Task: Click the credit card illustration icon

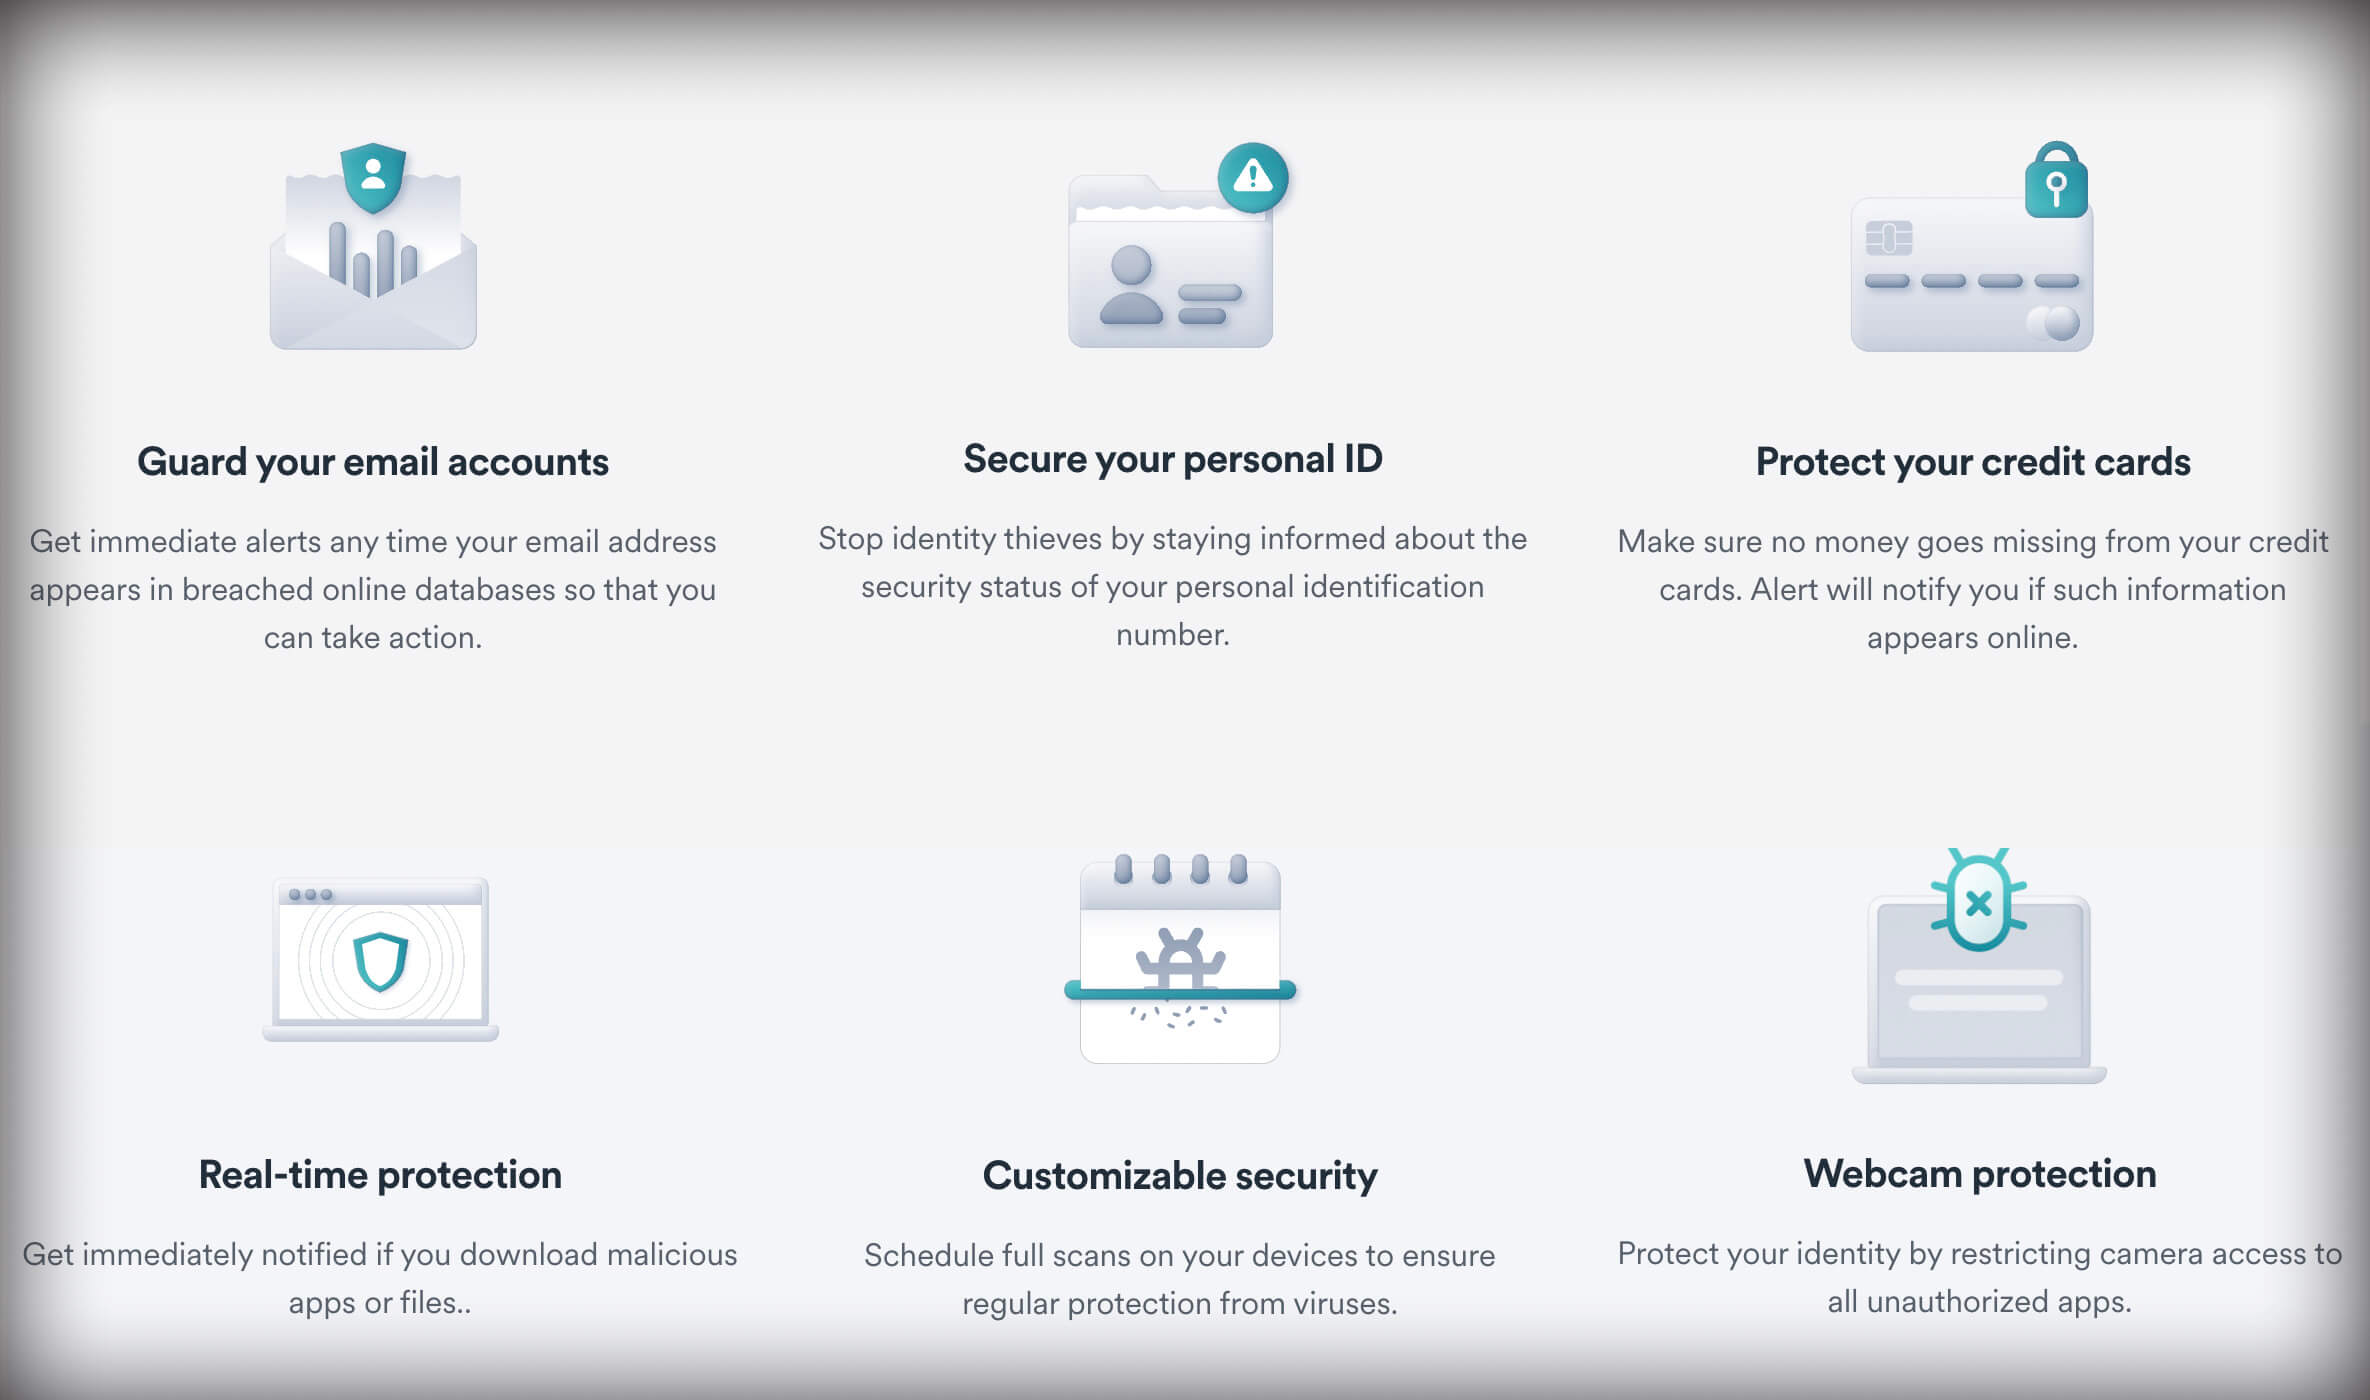Action: coord(1971,246)
